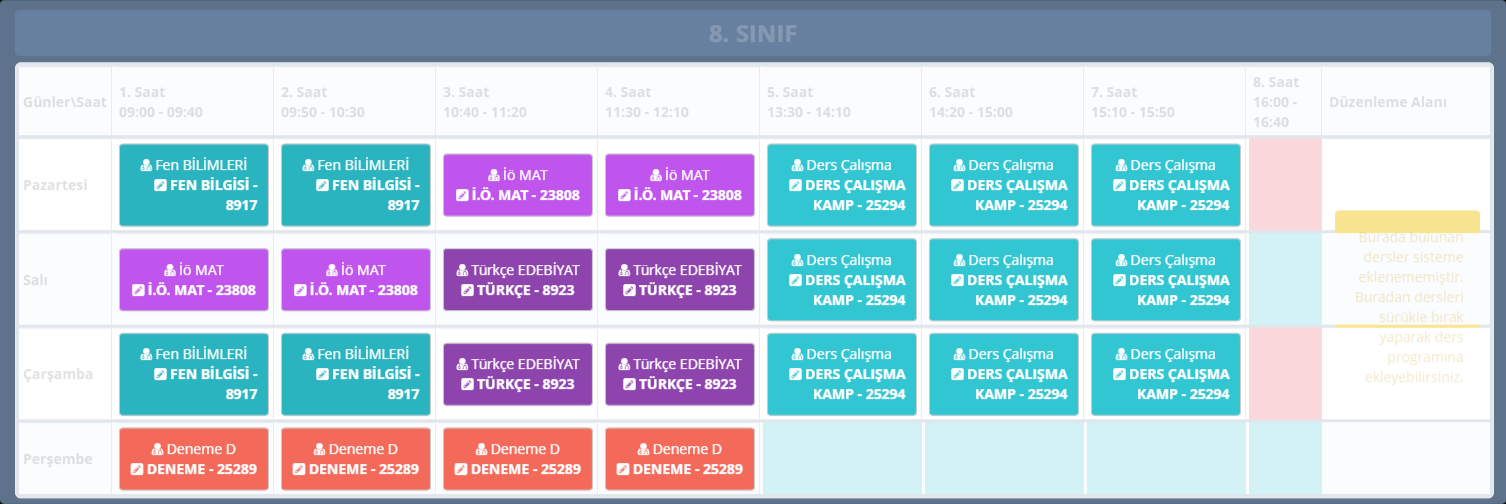Click edit icon on Çarşamba 7. Saat DERS ÇALIŞMA card
Screen dimensions: 1506x504
[1119, 374]
